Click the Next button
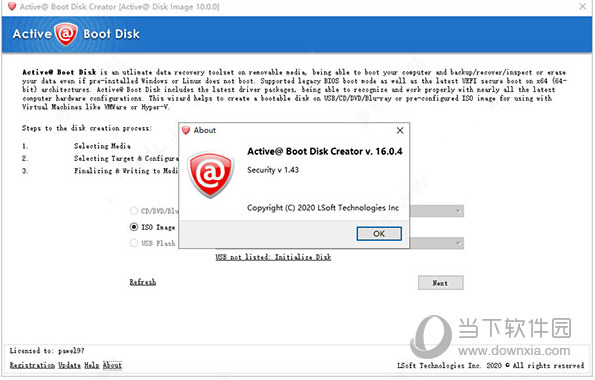 pyautogui.click(x=441, y=283)
